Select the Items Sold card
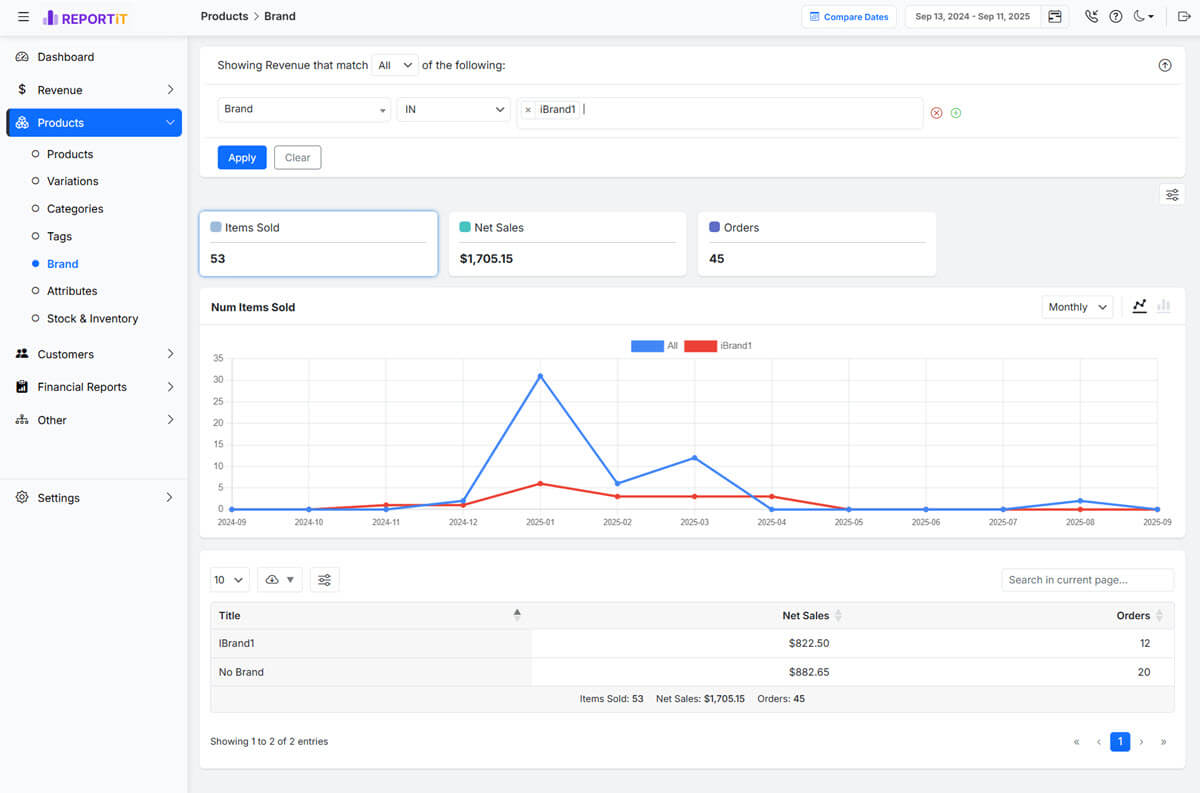 click(318, 243)
